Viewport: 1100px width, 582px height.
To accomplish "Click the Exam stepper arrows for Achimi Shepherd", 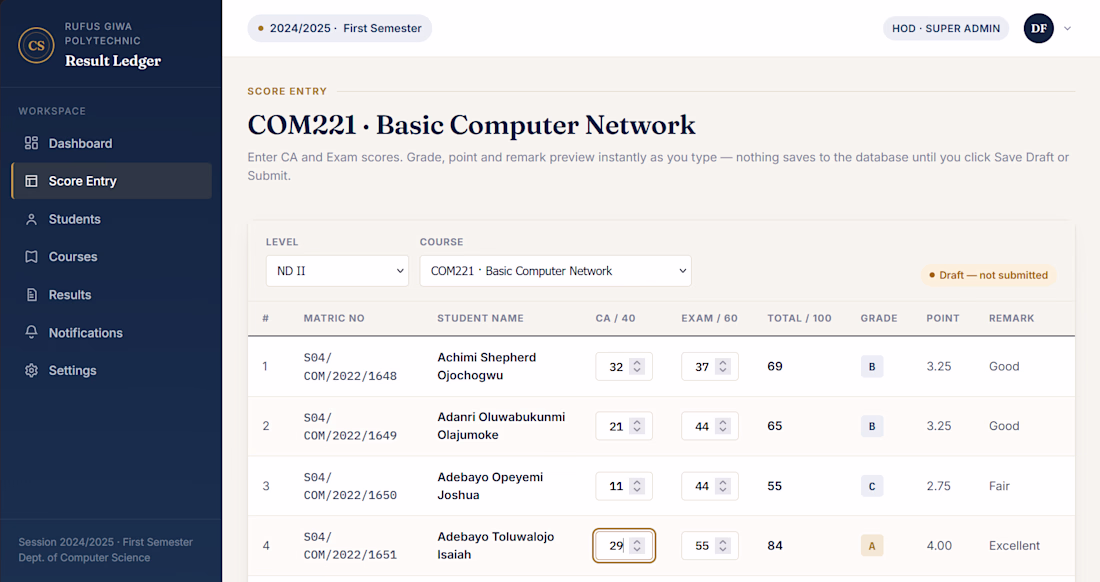I will 723,367.
